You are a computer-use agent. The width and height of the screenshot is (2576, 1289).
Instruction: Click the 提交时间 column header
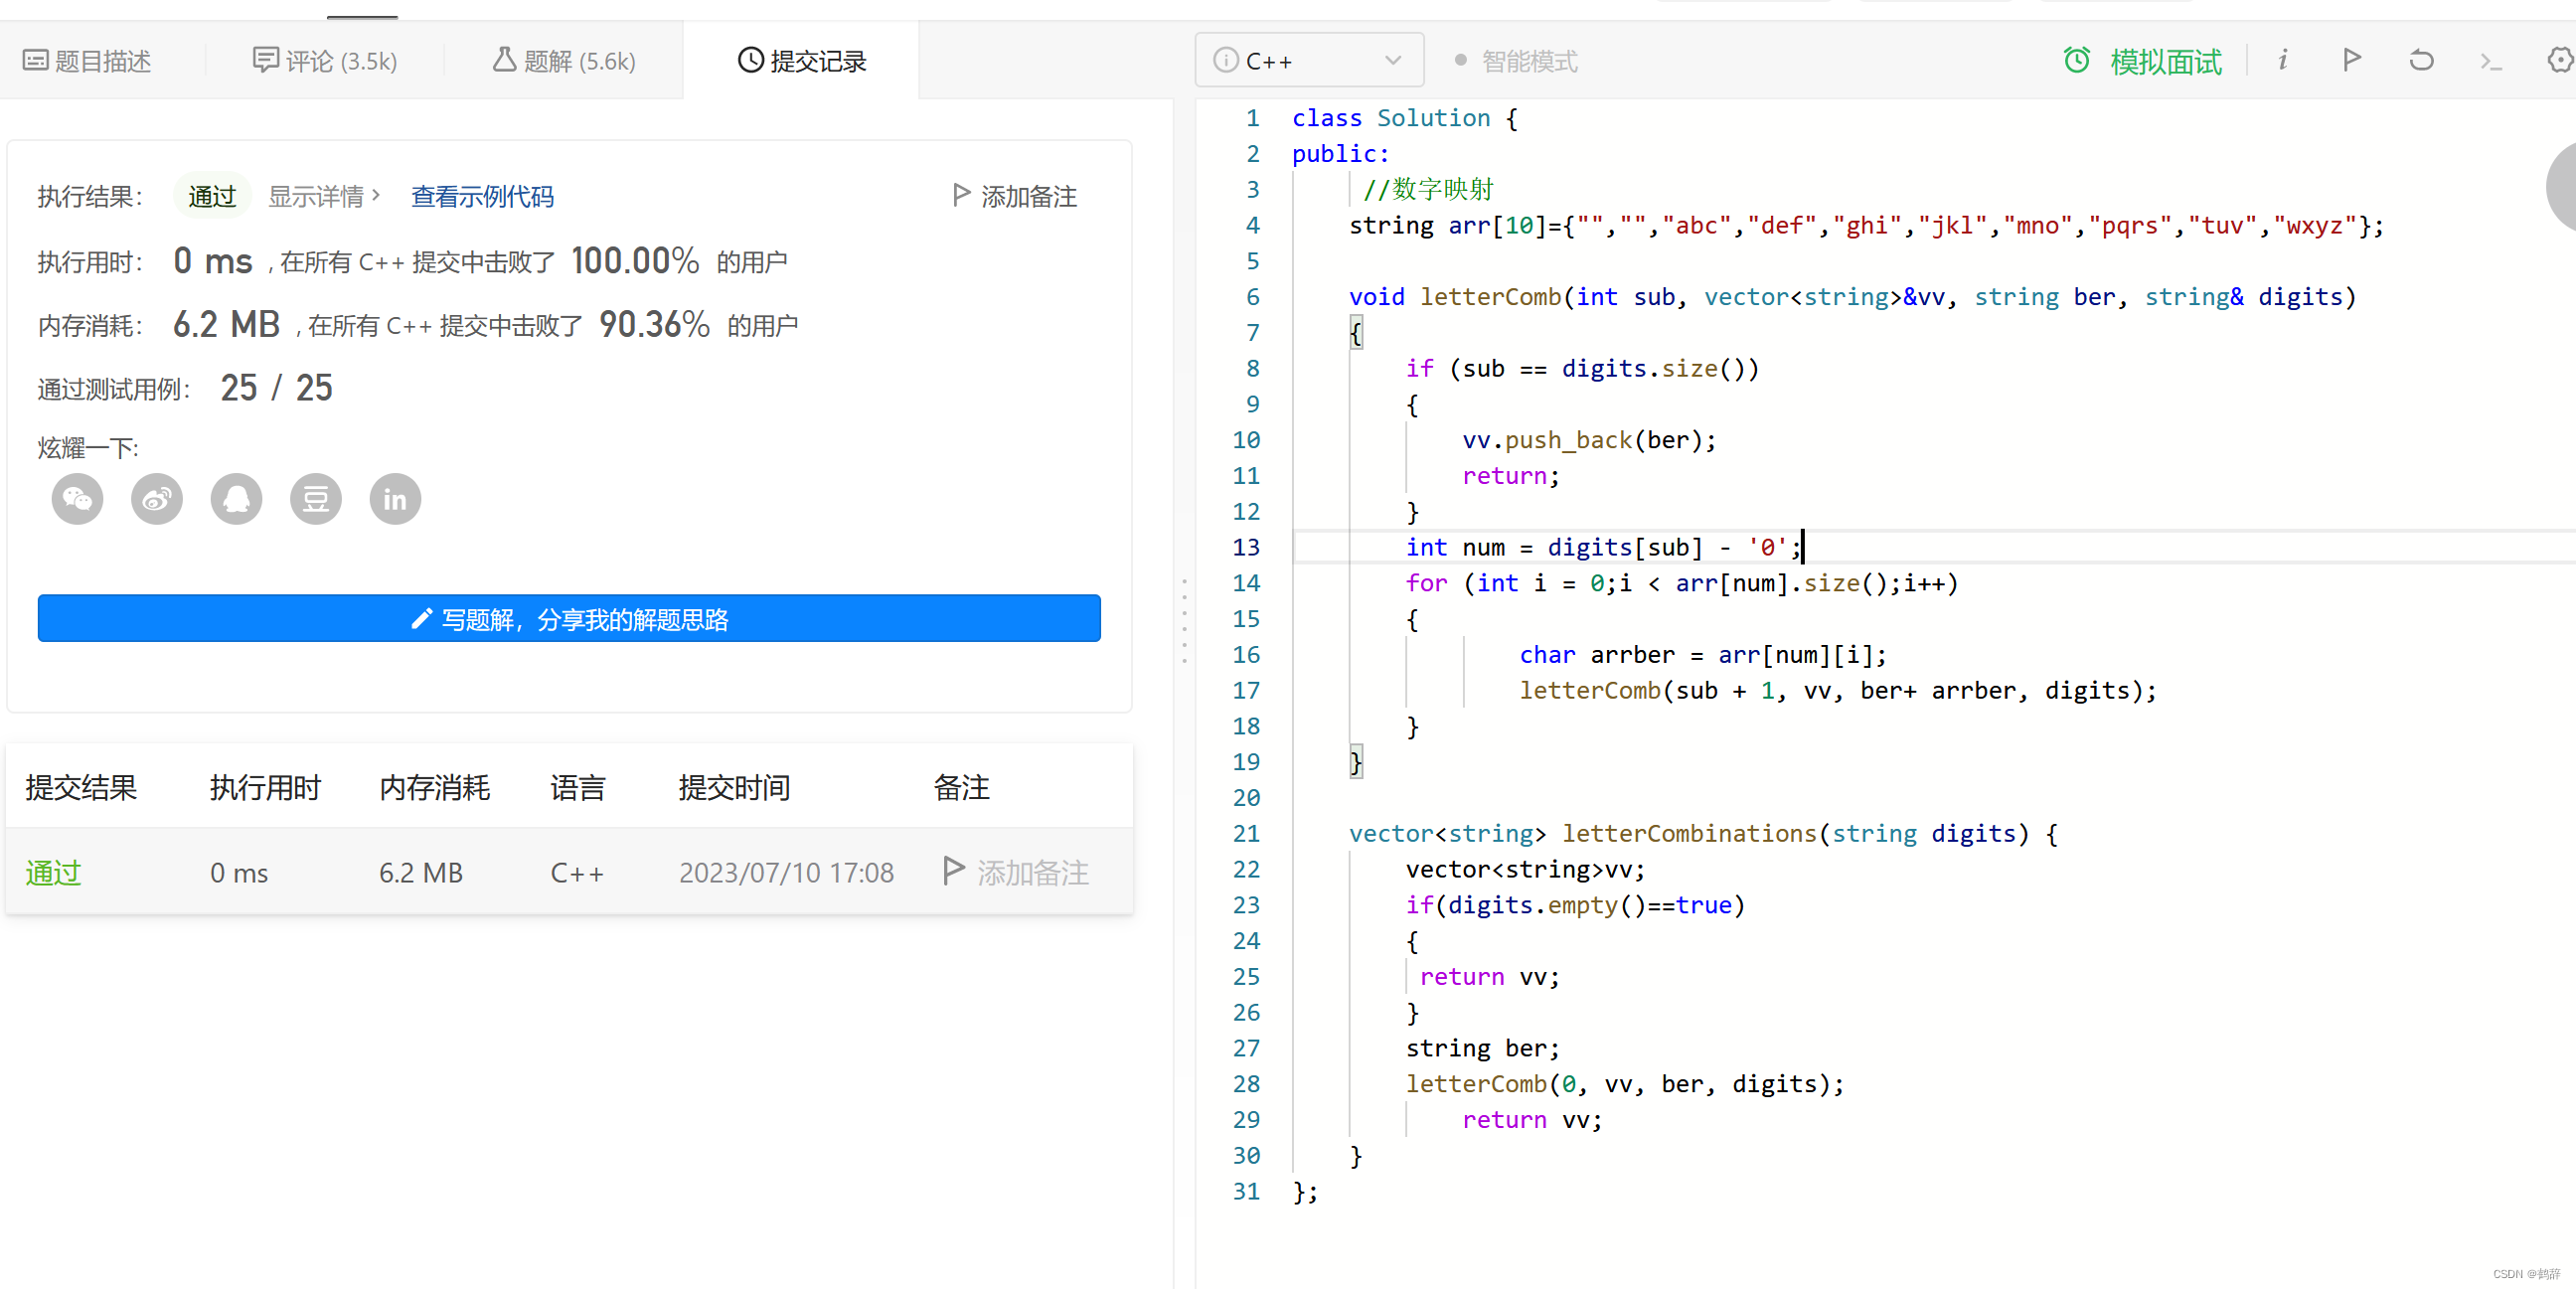pyautogui.click(x=734, y=788)
